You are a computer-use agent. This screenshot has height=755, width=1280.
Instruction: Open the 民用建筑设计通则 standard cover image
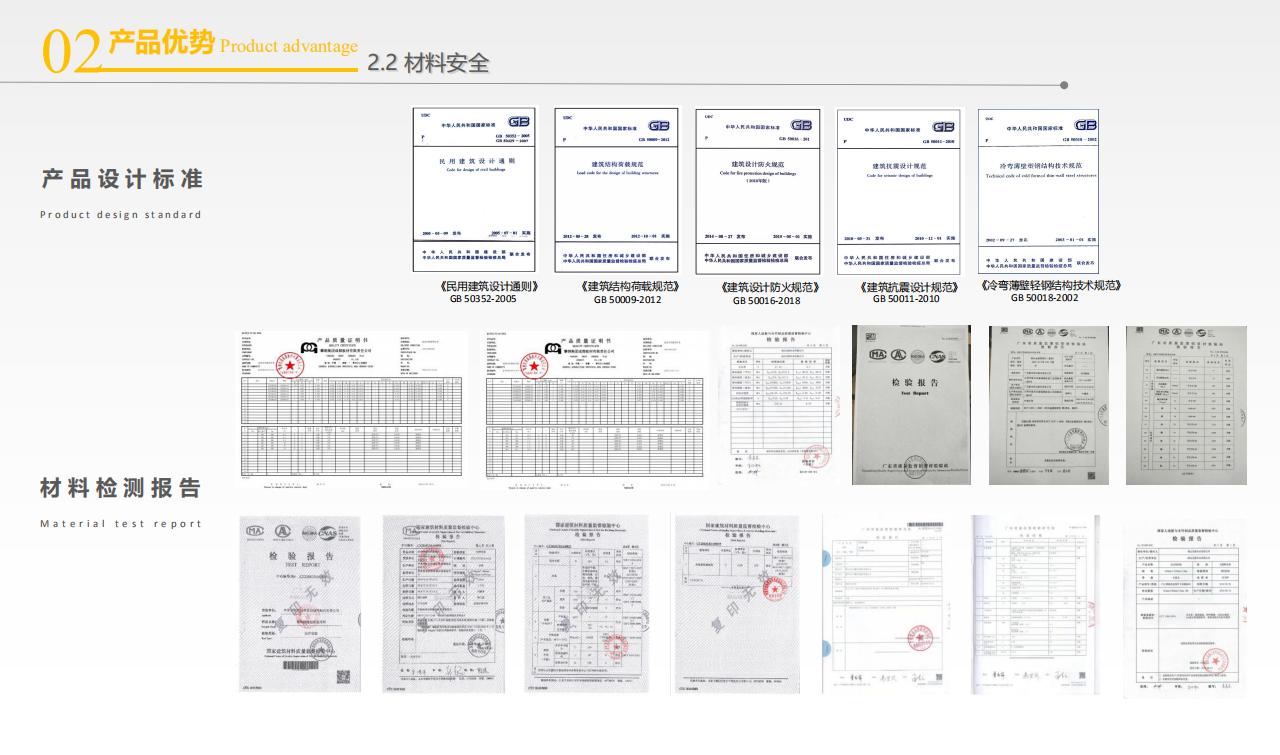[474, 190]
